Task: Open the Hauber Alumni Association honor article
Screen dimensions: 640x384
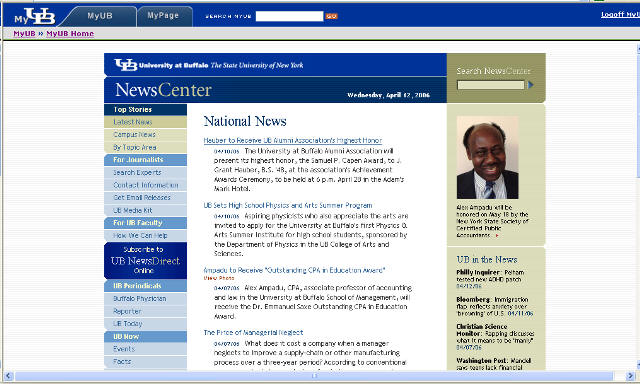Action: 293,140
